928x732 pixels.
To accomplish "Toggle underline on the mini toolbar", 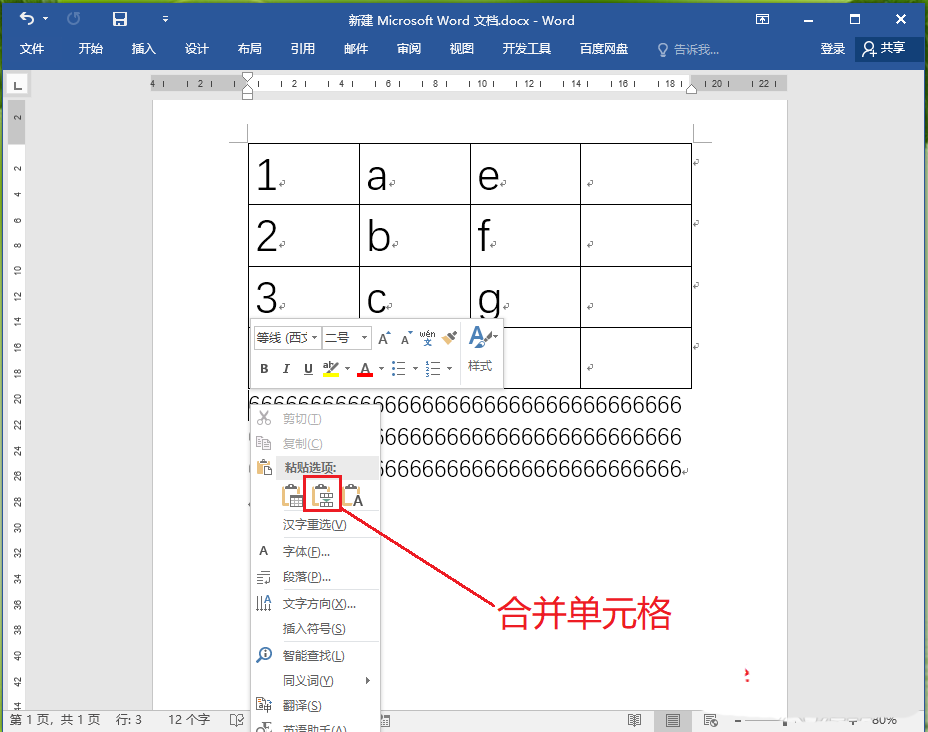I will (308, 369).
